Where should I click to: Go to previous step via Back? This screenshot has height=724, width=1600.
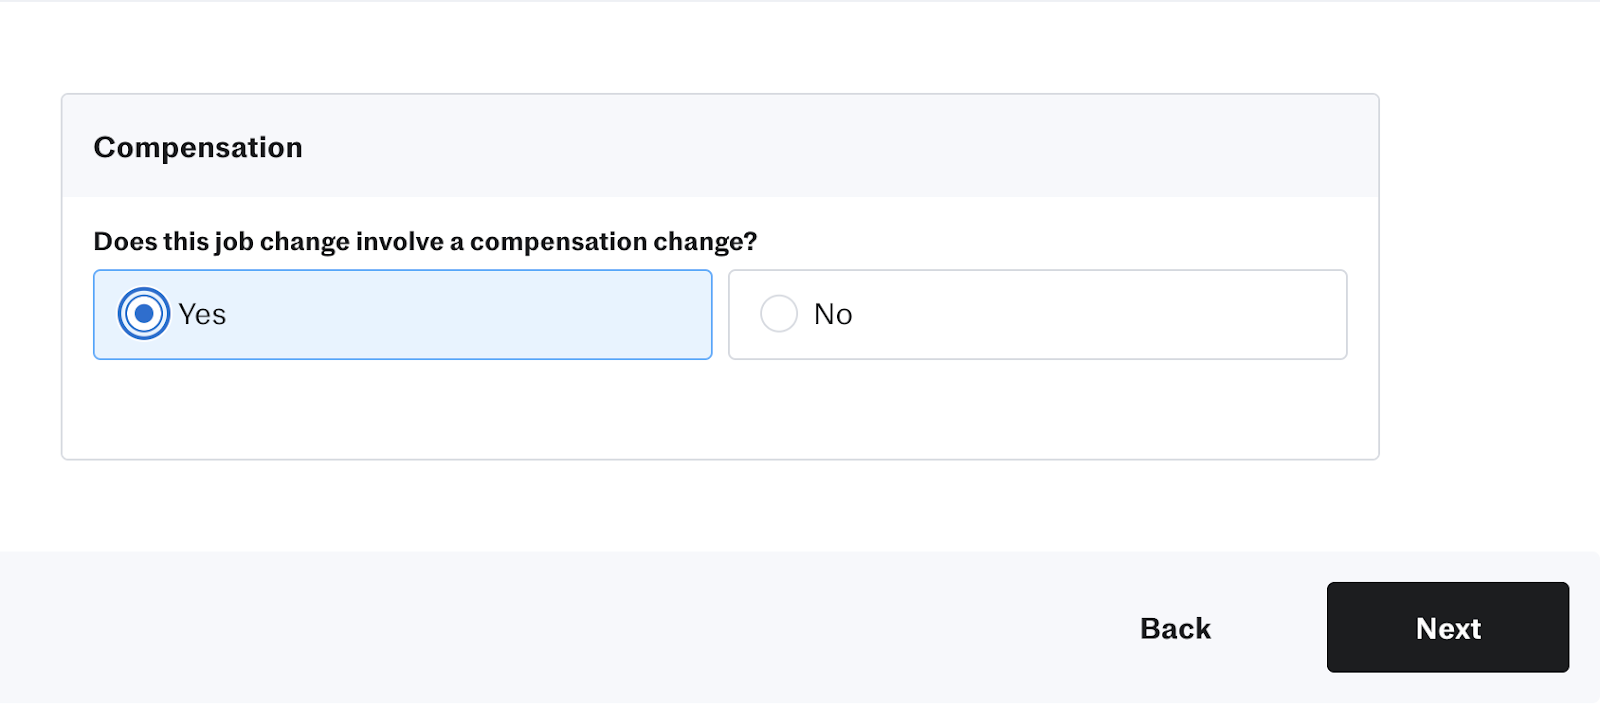click(1175, 628)
